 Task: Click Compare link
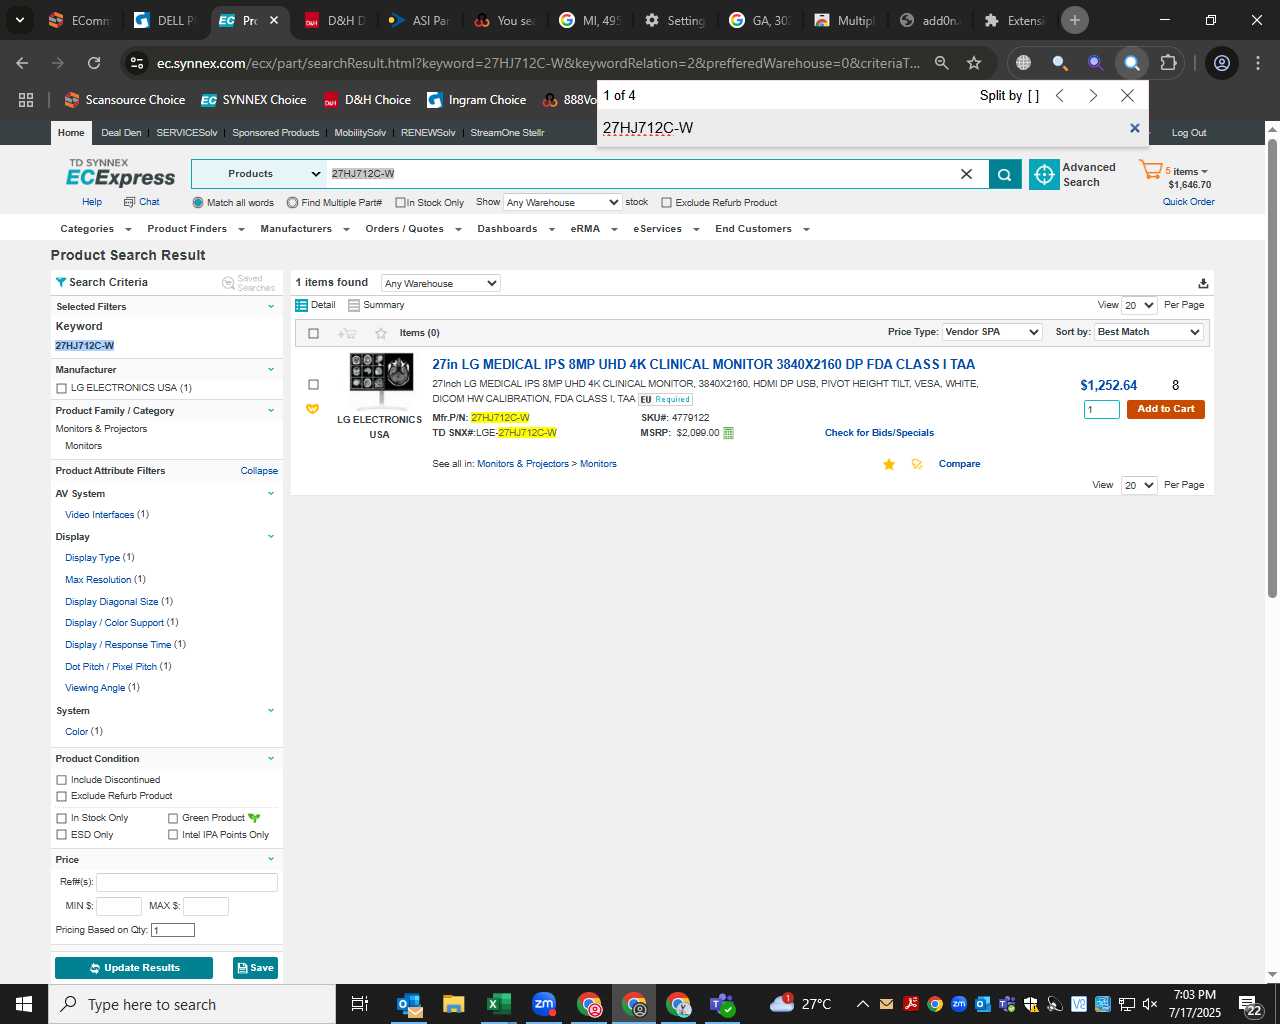[x=959, y=464]
